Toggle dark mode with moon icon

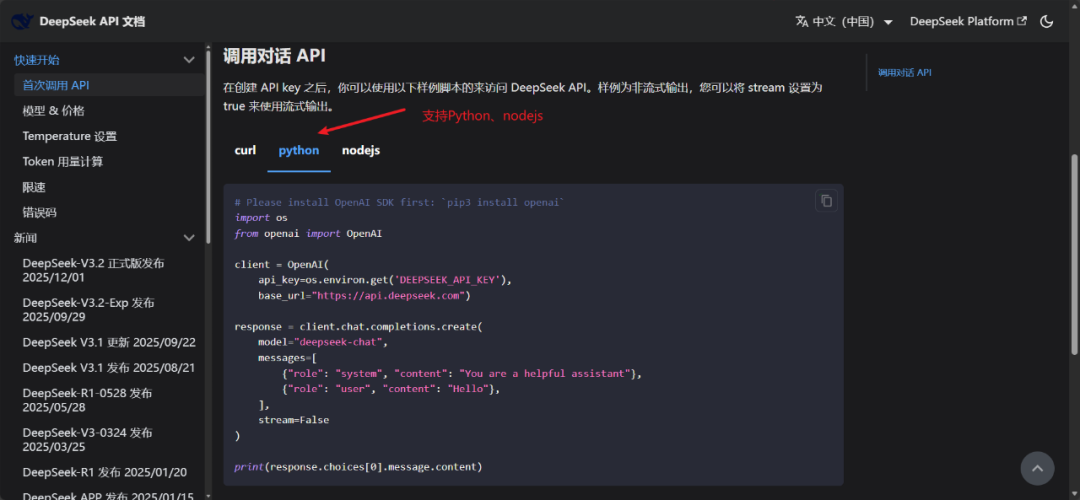(1046, 21)
